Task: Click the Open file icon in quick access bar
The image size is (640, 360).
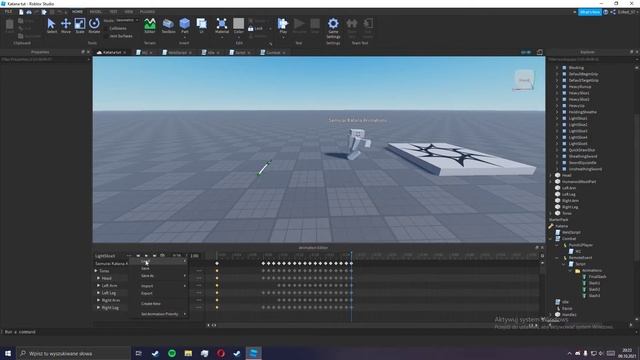Action: click(x=29, y=12)
